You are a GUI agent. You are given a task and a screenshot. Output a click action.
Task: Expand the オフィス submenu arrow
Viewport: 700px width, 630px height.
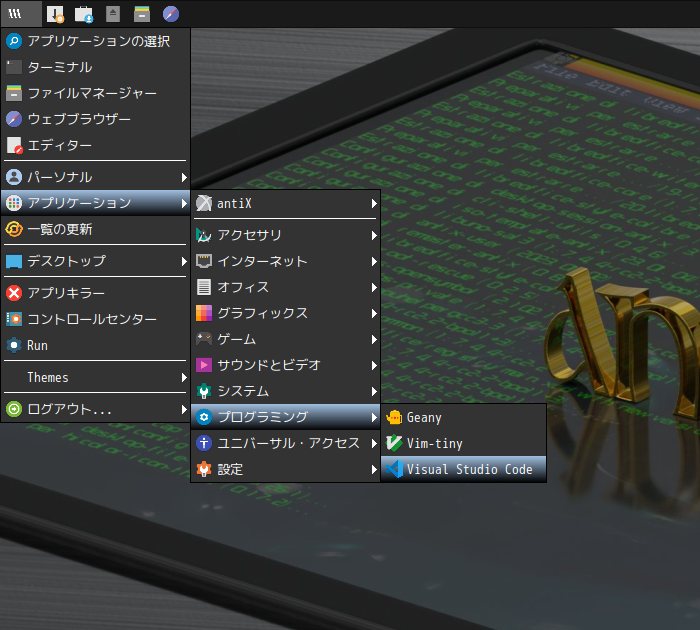point(374,287)
